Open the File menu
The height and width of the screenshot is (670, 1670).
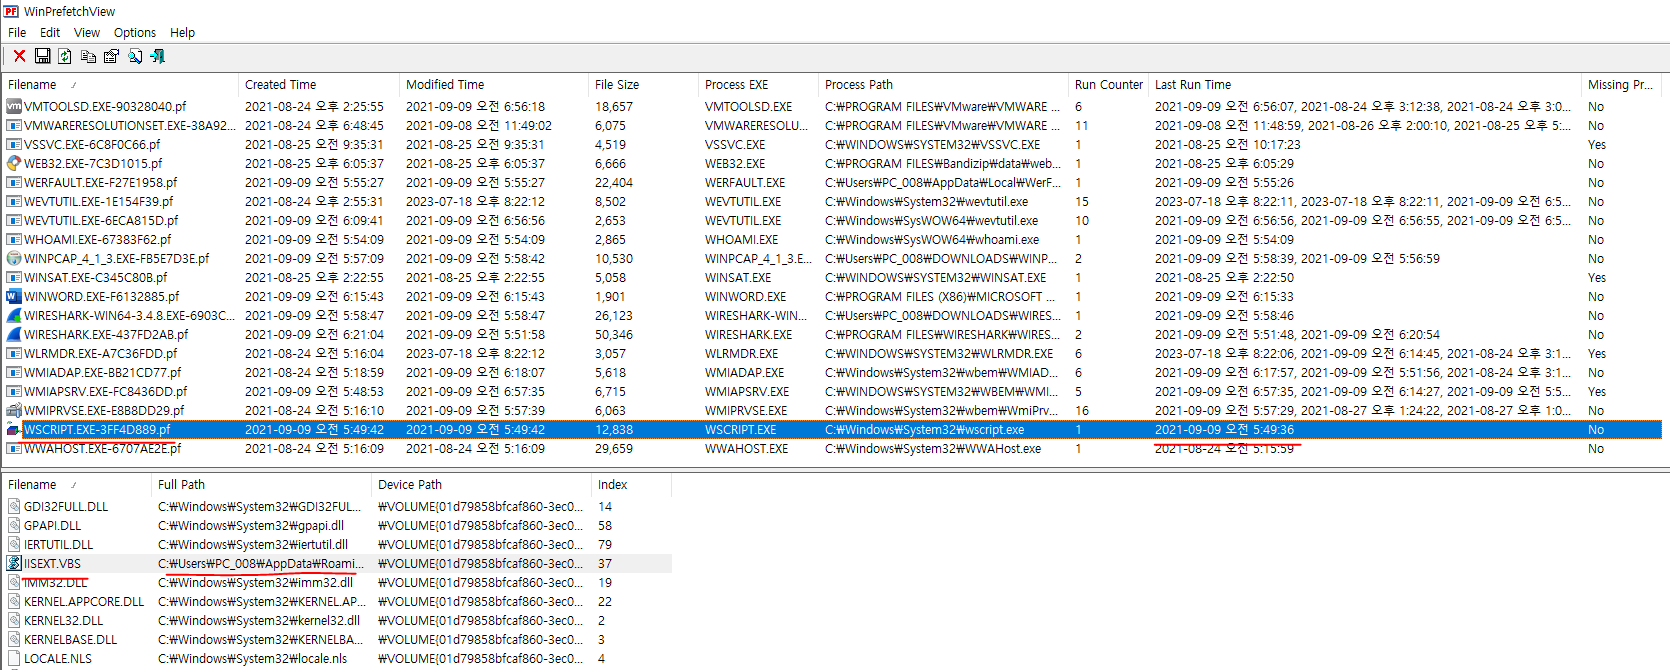17,33
